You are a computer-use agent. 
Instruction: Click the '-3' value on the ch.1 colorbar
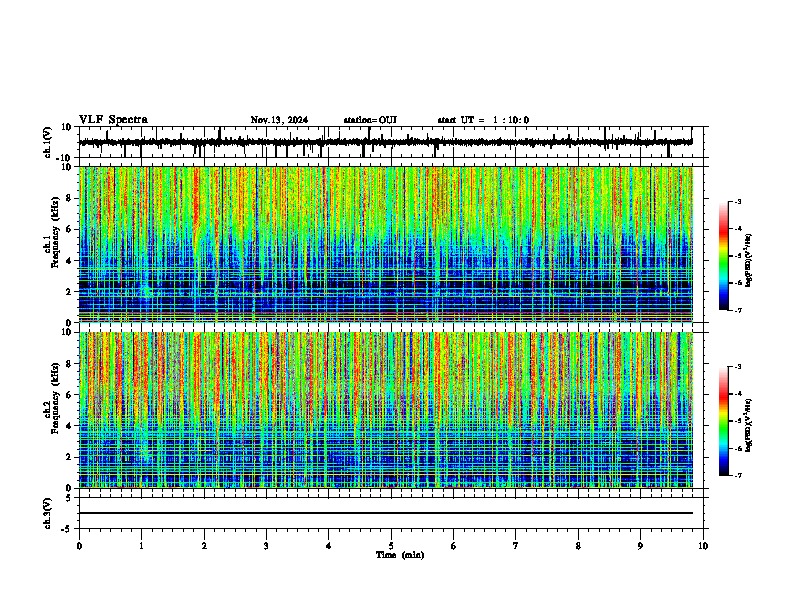737,201
